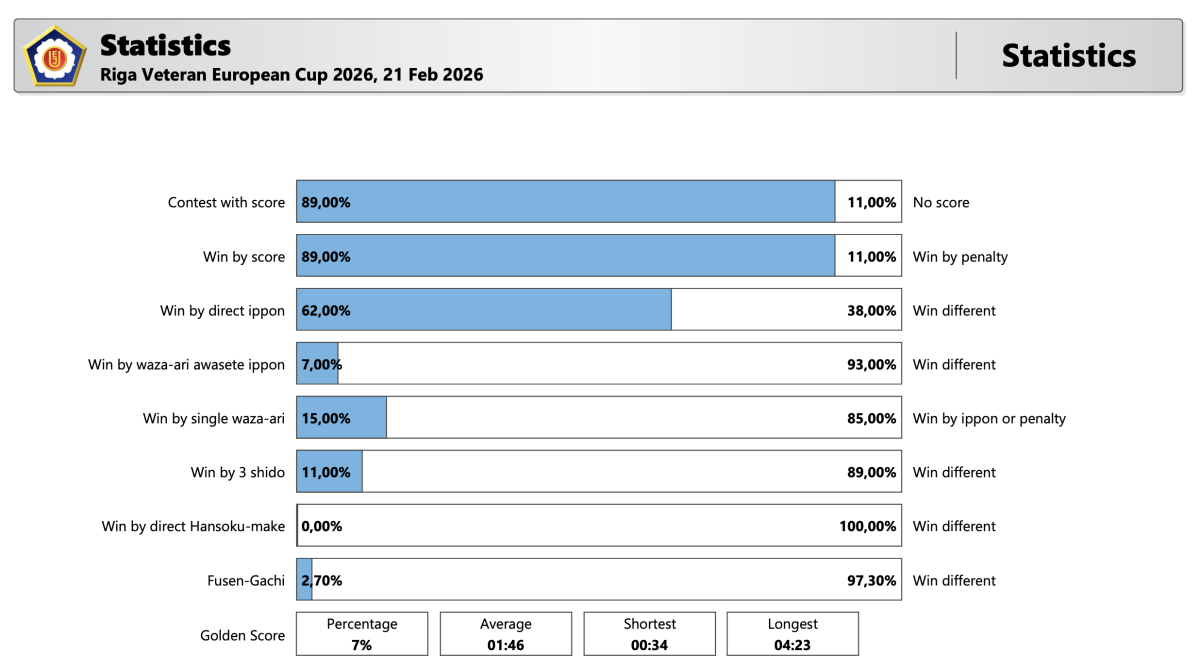The height and width of the screenshot is (671, 1200).
Task: Click the Longest golden score box
Action: click(793, 634)
